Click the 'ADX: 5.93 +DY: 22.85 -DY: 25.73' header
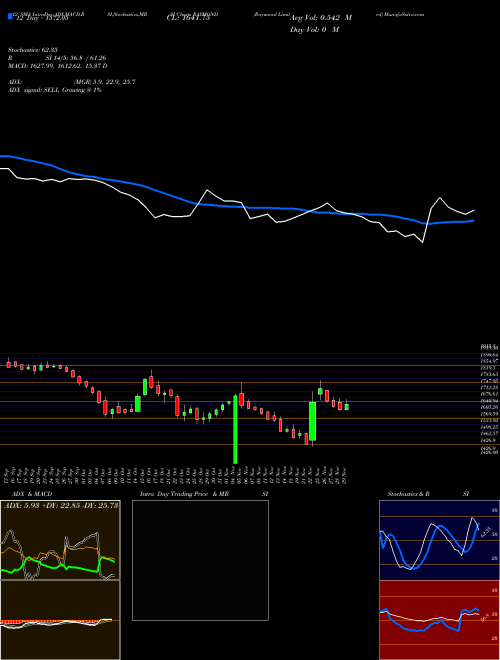Image resolution: width=500 pixels, height=660 pixels. (61, 505)
